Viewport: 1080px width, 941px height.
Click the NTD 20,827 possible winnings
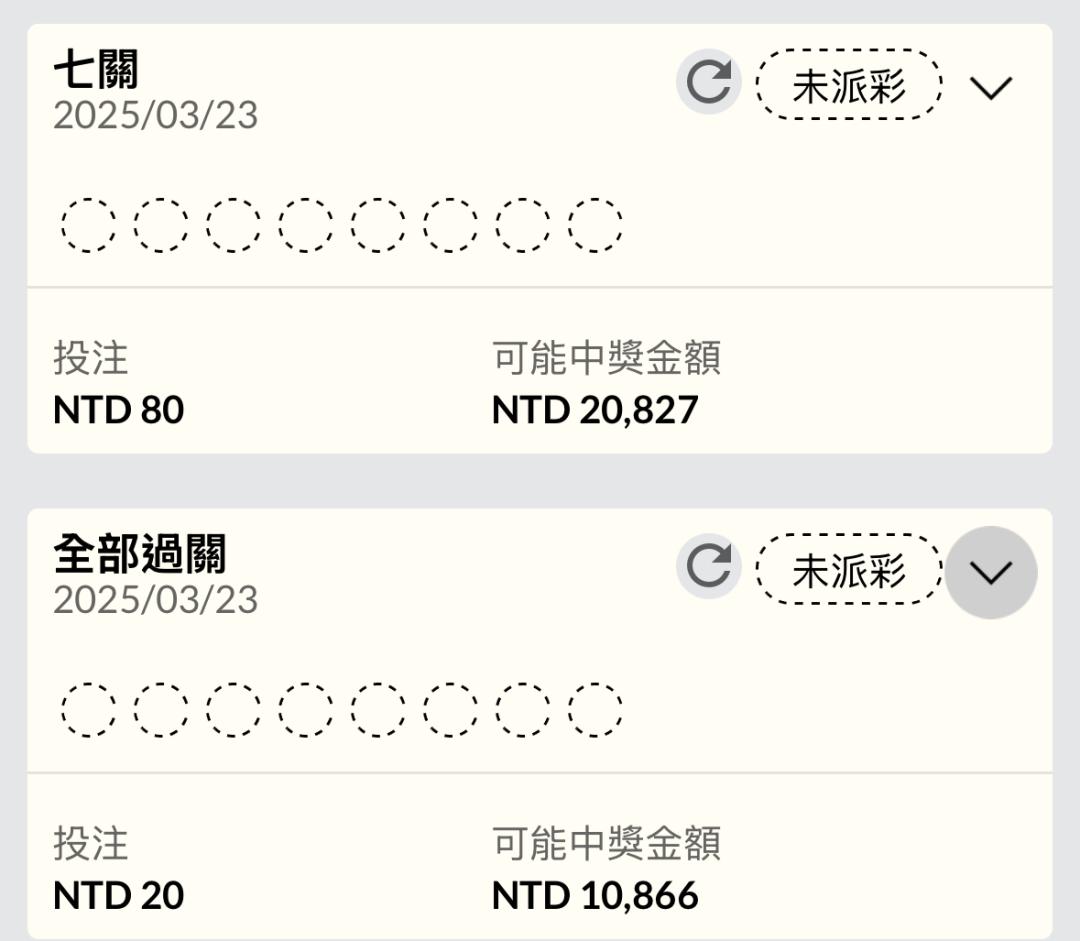595,410
